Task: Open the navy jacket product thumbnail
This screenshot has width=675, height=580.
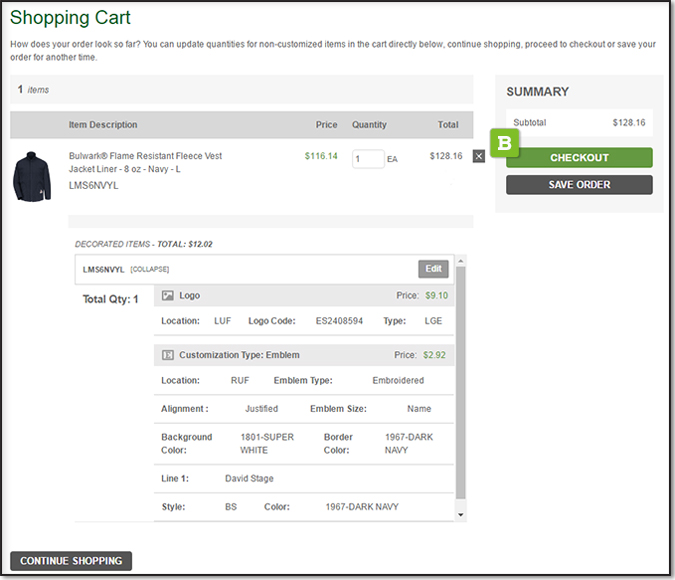Action: click(x=32, y=175)
